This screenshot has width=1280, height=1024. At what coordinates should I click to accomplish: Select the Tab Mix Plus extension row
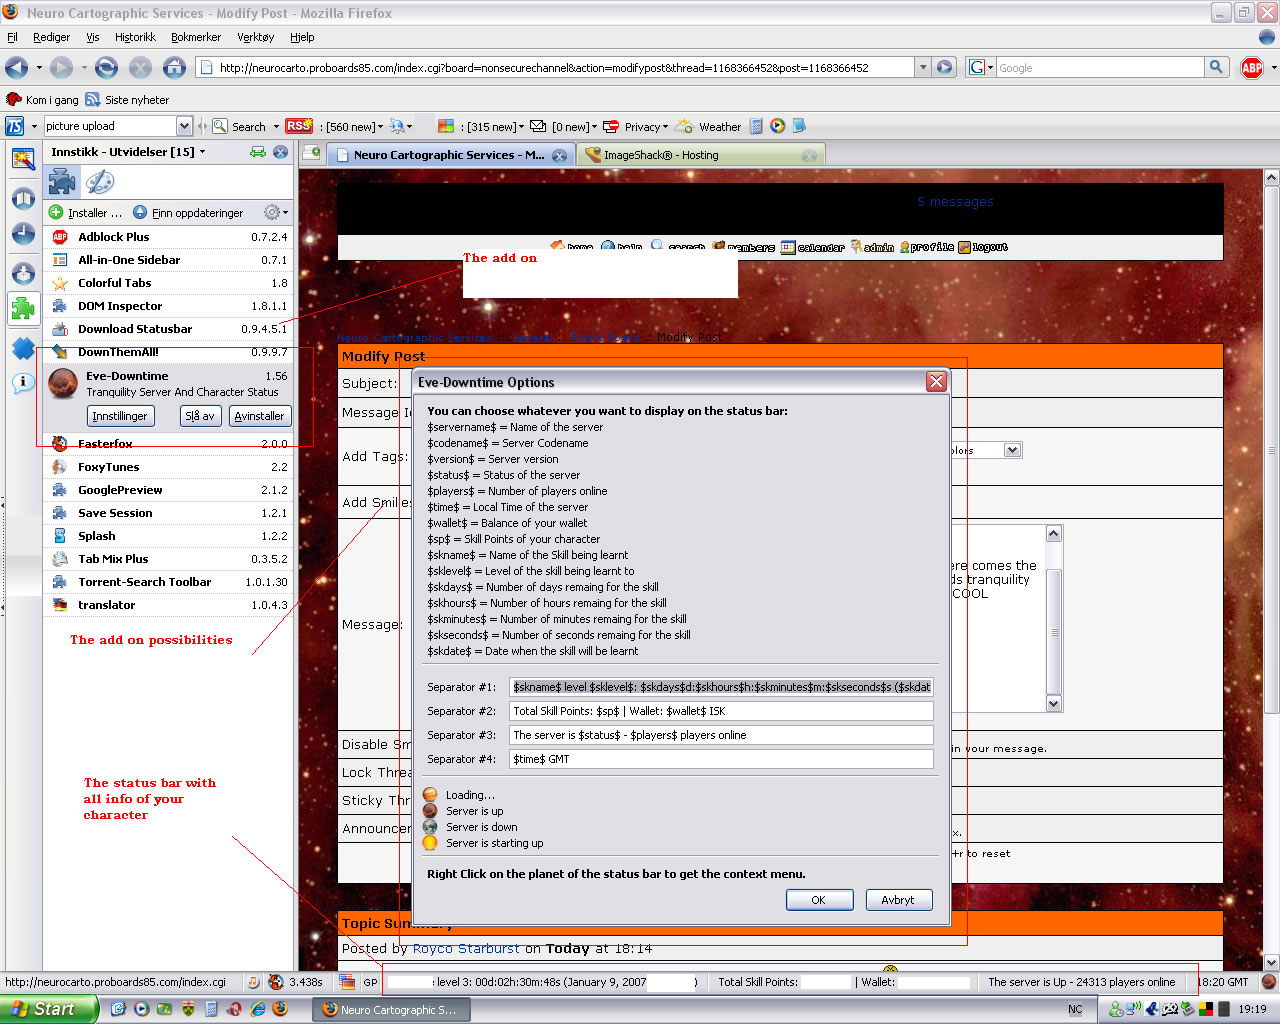coord(169,559)
